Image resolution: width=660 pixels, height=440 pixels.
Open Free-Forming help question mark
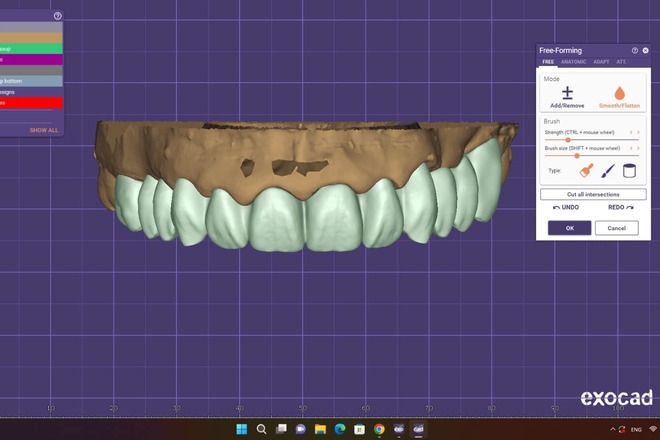point(634,50)
